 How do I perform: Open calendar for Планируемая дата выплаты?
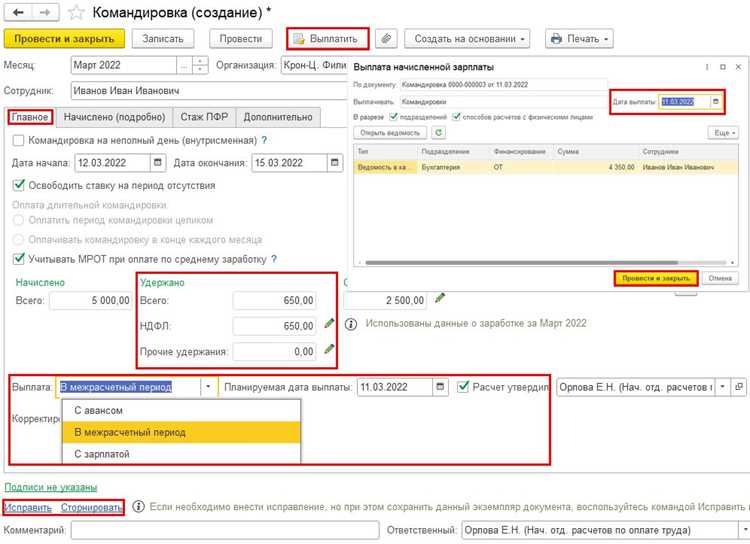click(x=441, y=387)
